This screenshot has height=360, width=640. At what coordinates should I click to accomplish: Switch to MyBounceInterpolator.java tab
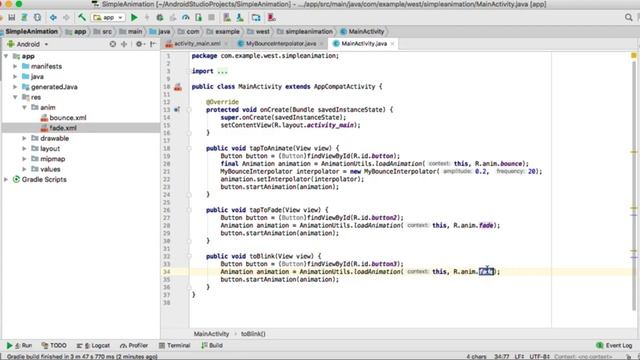tap(281, 44)
